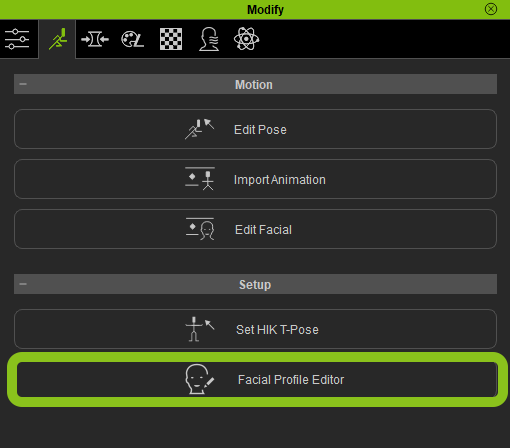The width and height of the screenshot is (510, 448).
Task: Click the Edit Pose button
Action: tap(255, 129)
